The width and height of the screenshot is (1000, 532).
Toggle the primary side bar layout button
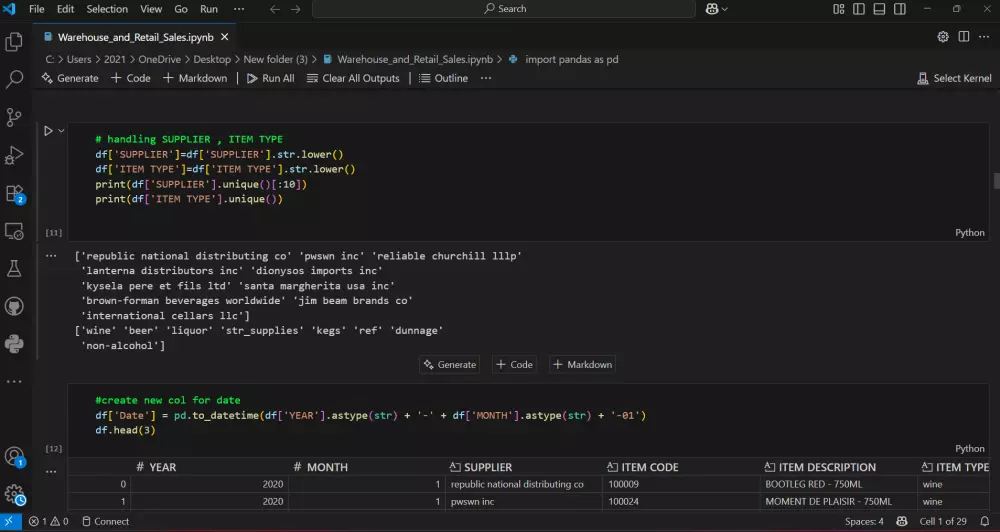pyautogui.click(x=860, y=9)
